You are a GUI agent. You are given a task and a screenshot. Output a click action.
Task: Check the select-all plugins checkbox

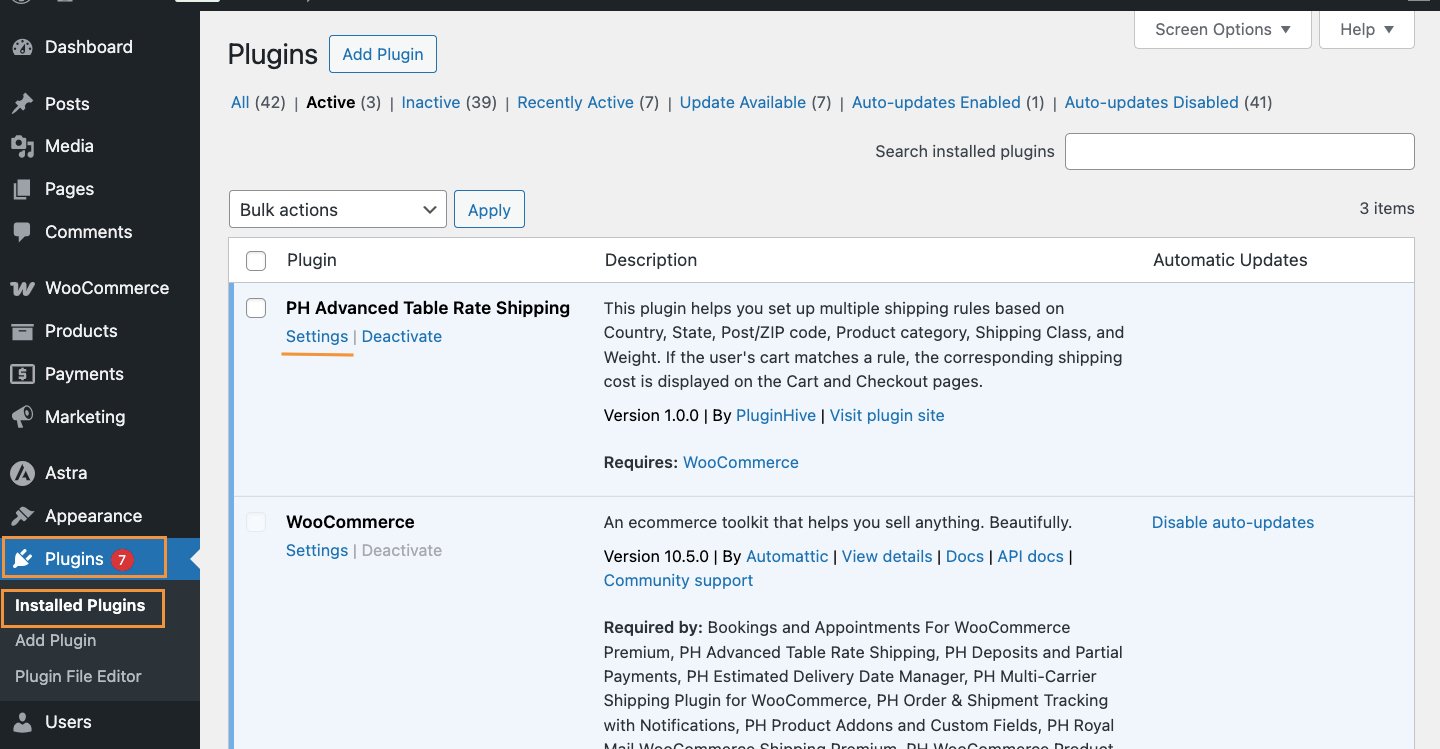(256, 261)
